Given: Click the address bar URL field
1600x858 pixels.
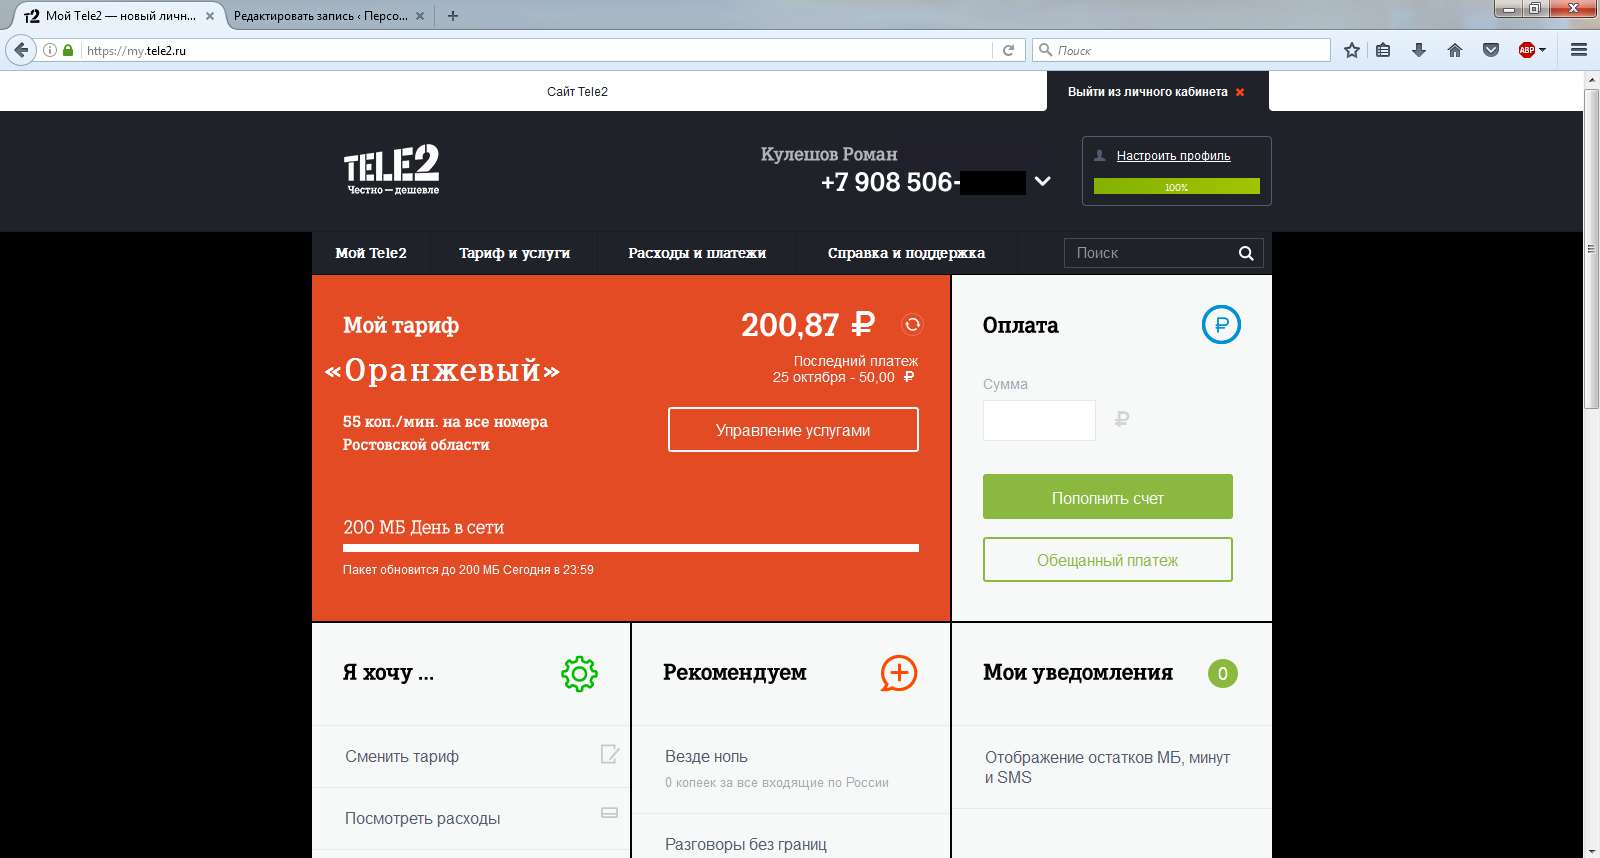Looking at the screenshot, I should (x=538, y=50).
